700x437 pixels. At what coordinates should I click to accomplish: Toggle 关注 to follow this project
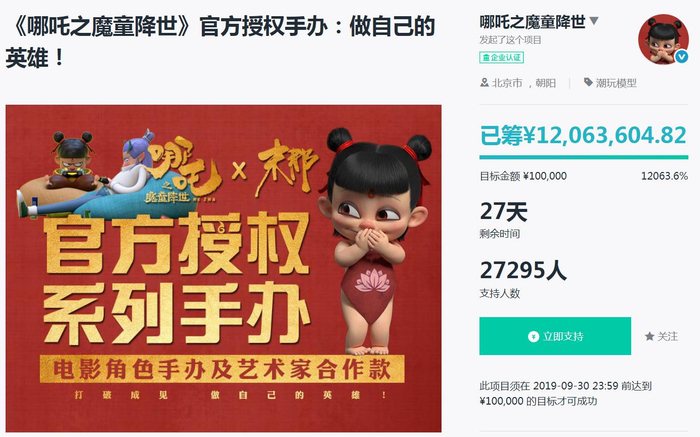click(x=667, y=337)
